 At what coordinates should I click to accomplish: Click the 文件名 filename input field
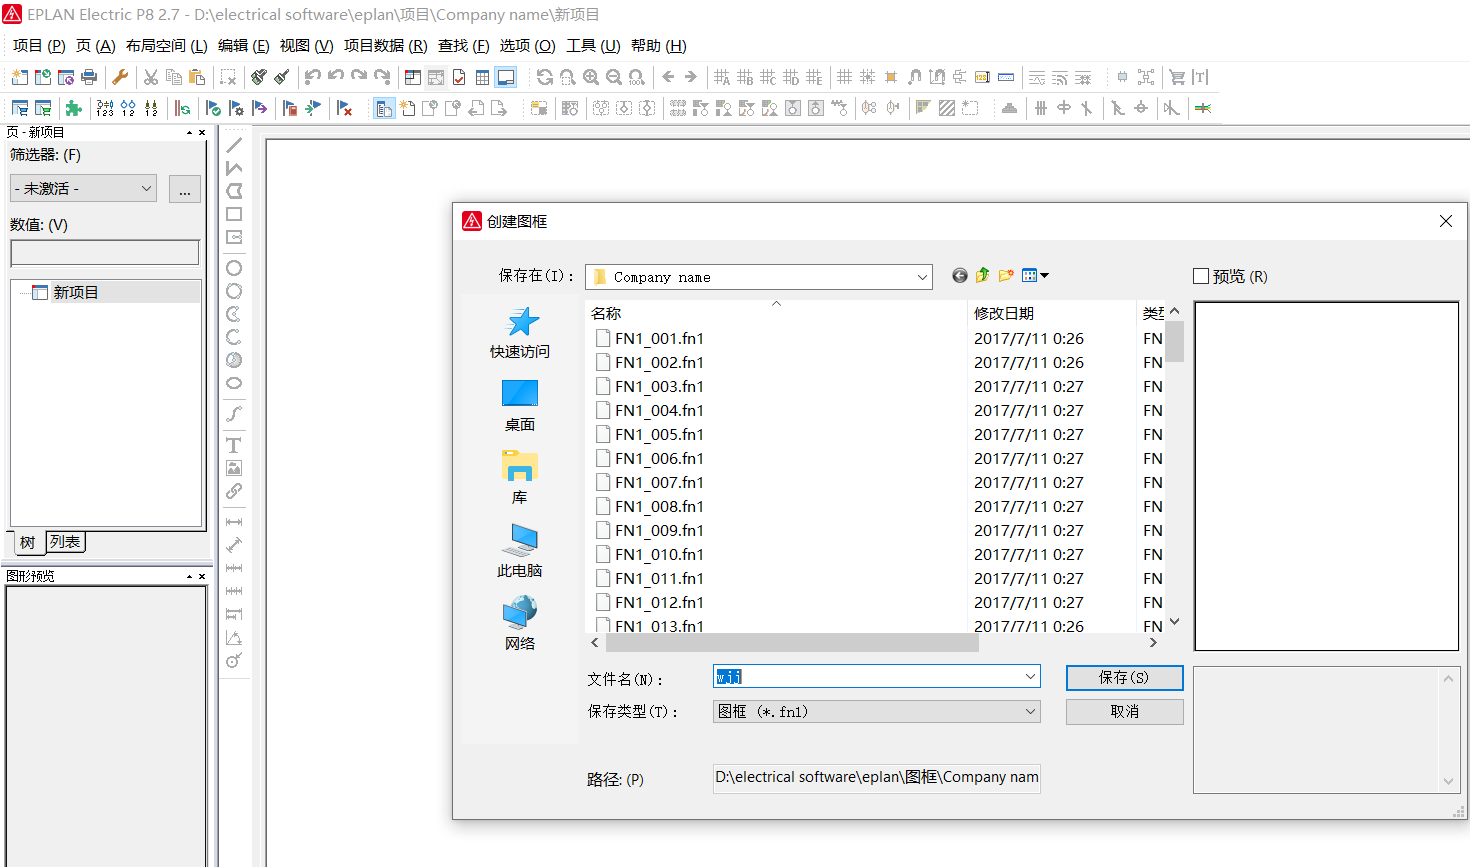[x=876, y=677]
